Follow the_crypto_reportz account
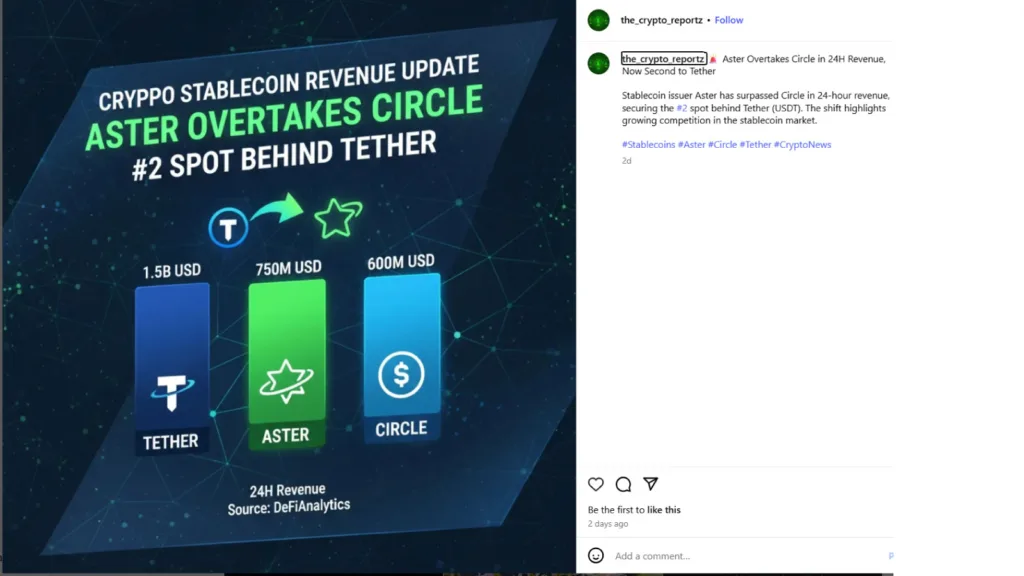The height and width of the screenshot is (576, 1024). 729,20
